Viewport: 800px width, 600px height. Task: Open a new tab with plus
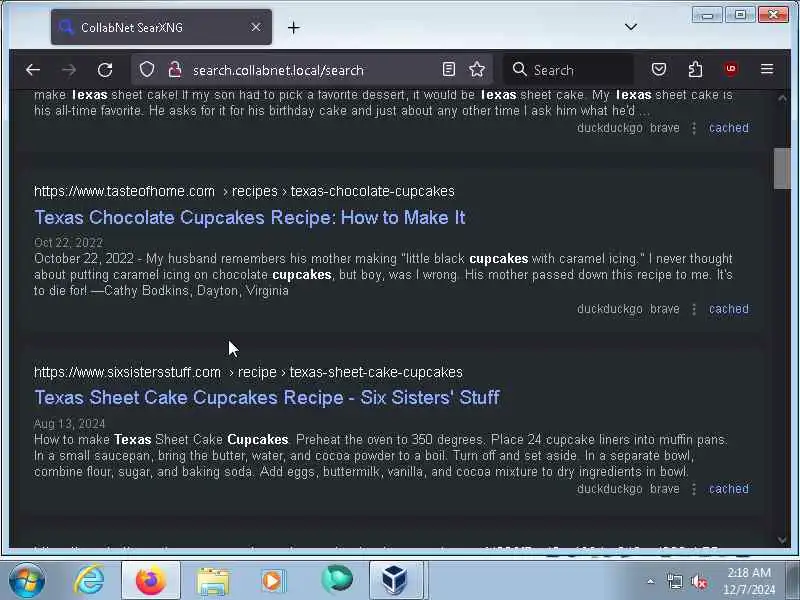click(x=293, y=28)
